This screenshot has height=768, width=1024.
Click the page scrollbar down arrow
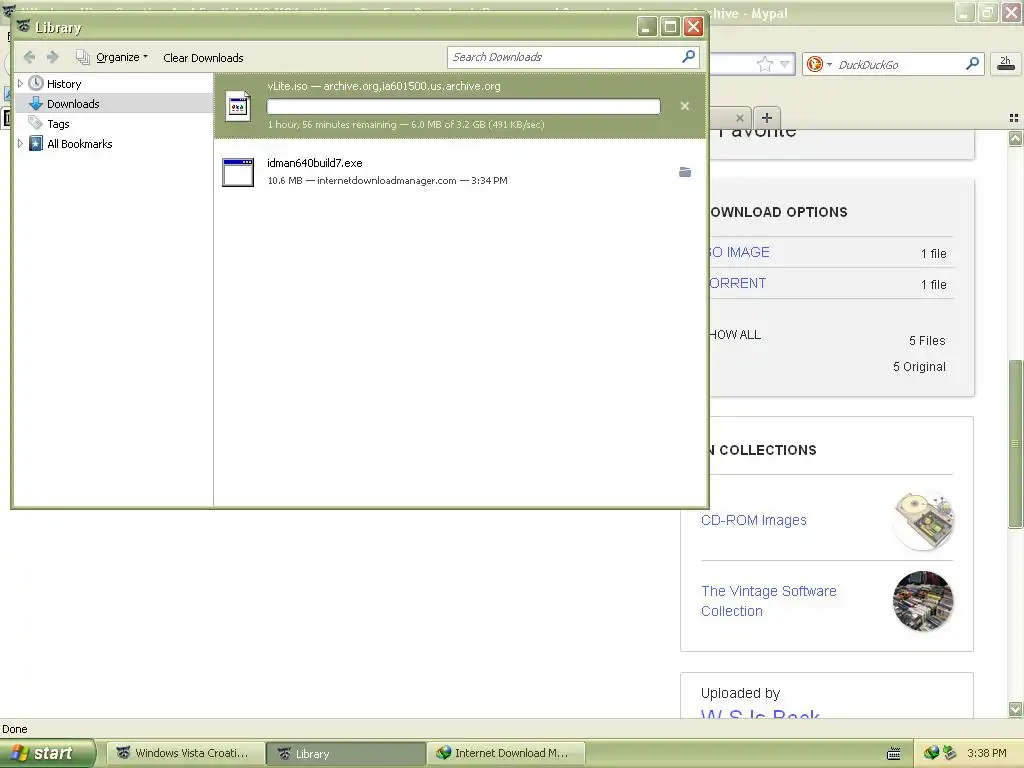coord(1015,709)
